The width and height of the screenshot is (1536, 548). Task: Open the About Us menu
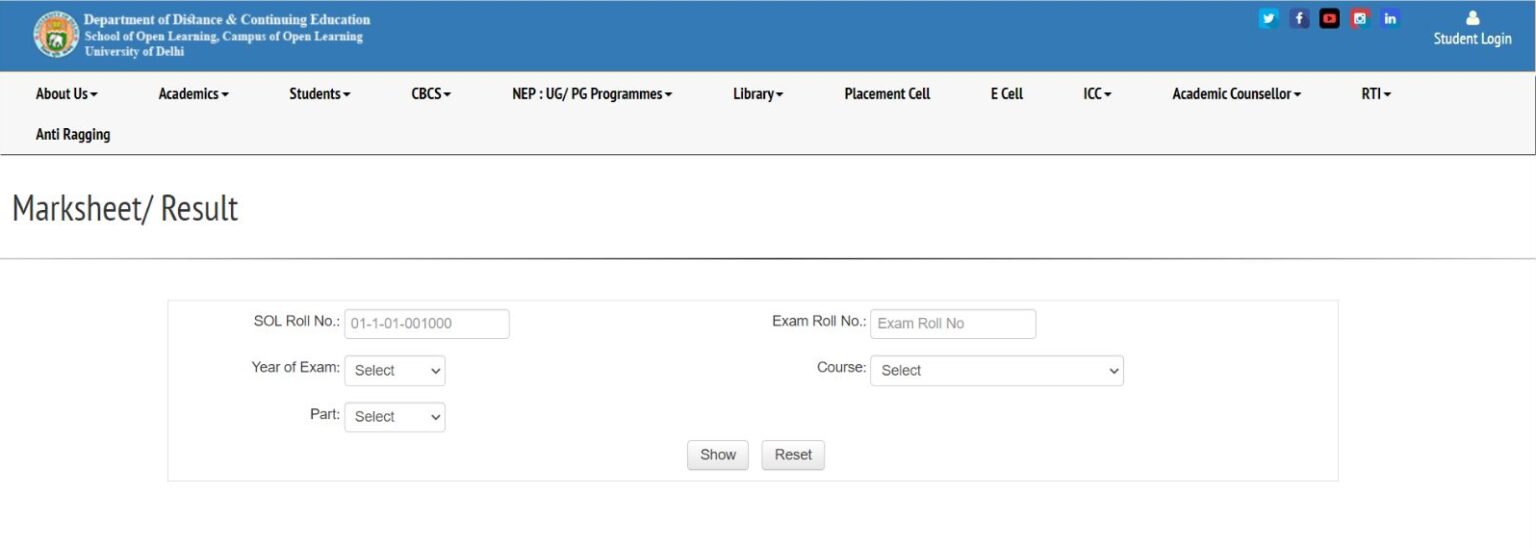[x=66, y=94]
